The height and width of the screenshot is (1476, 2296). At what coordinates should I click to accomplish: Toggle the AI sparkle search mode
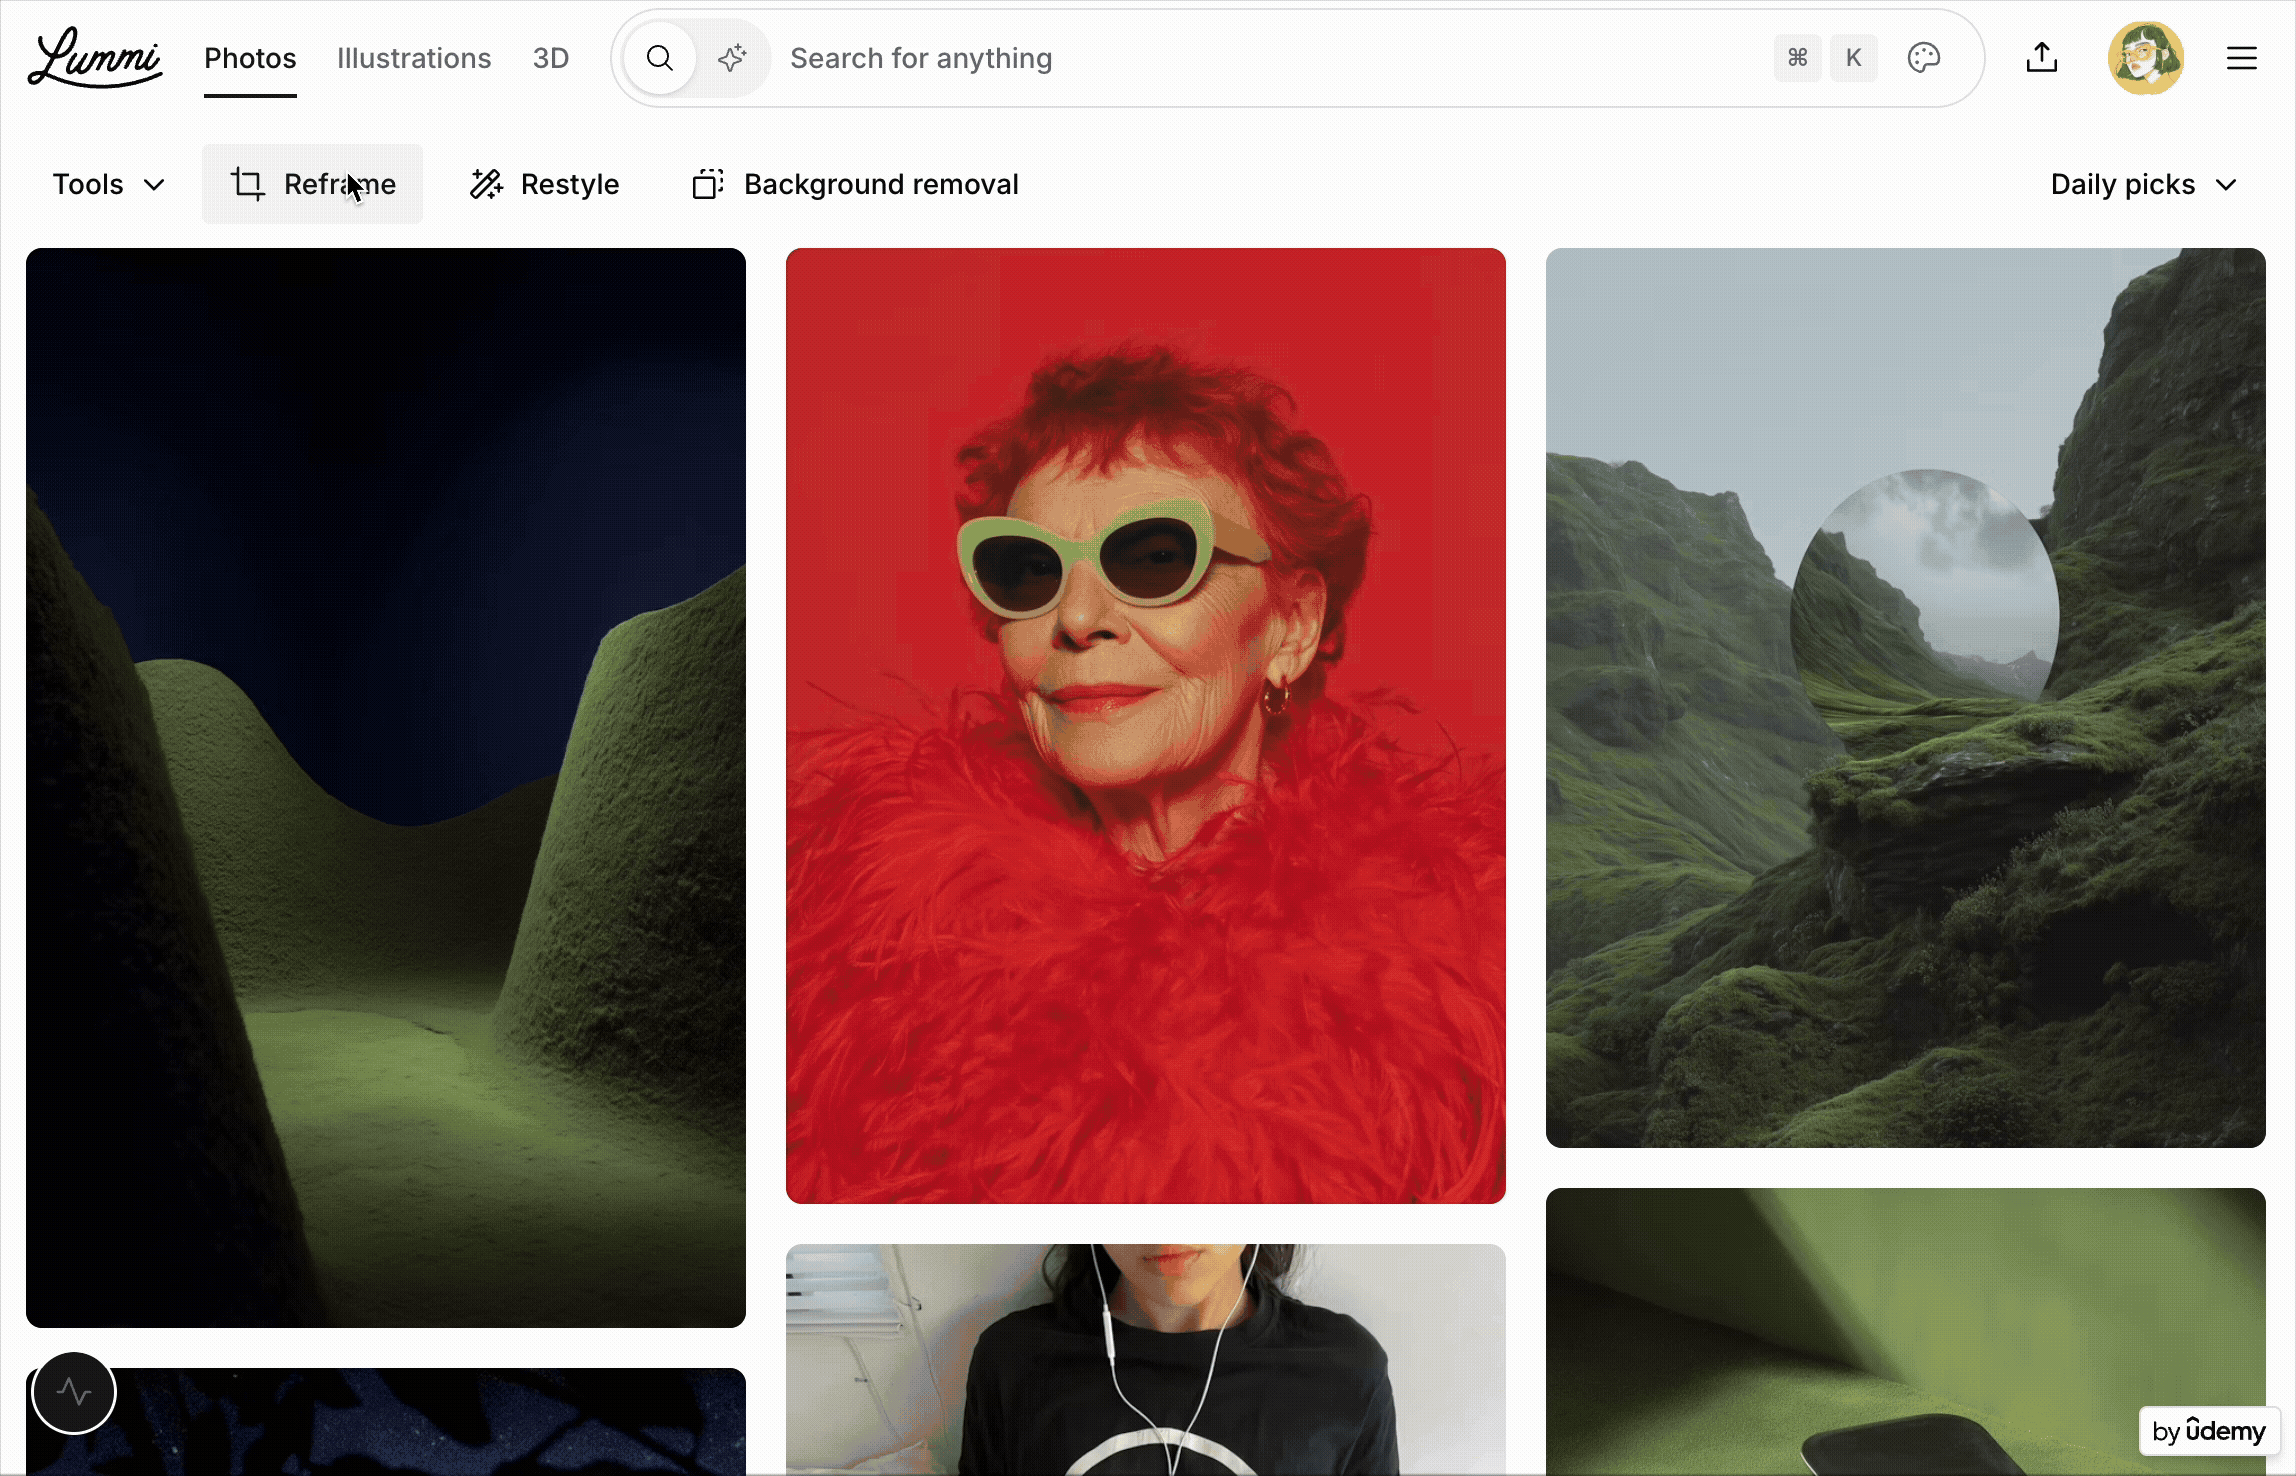coord(732,58)
